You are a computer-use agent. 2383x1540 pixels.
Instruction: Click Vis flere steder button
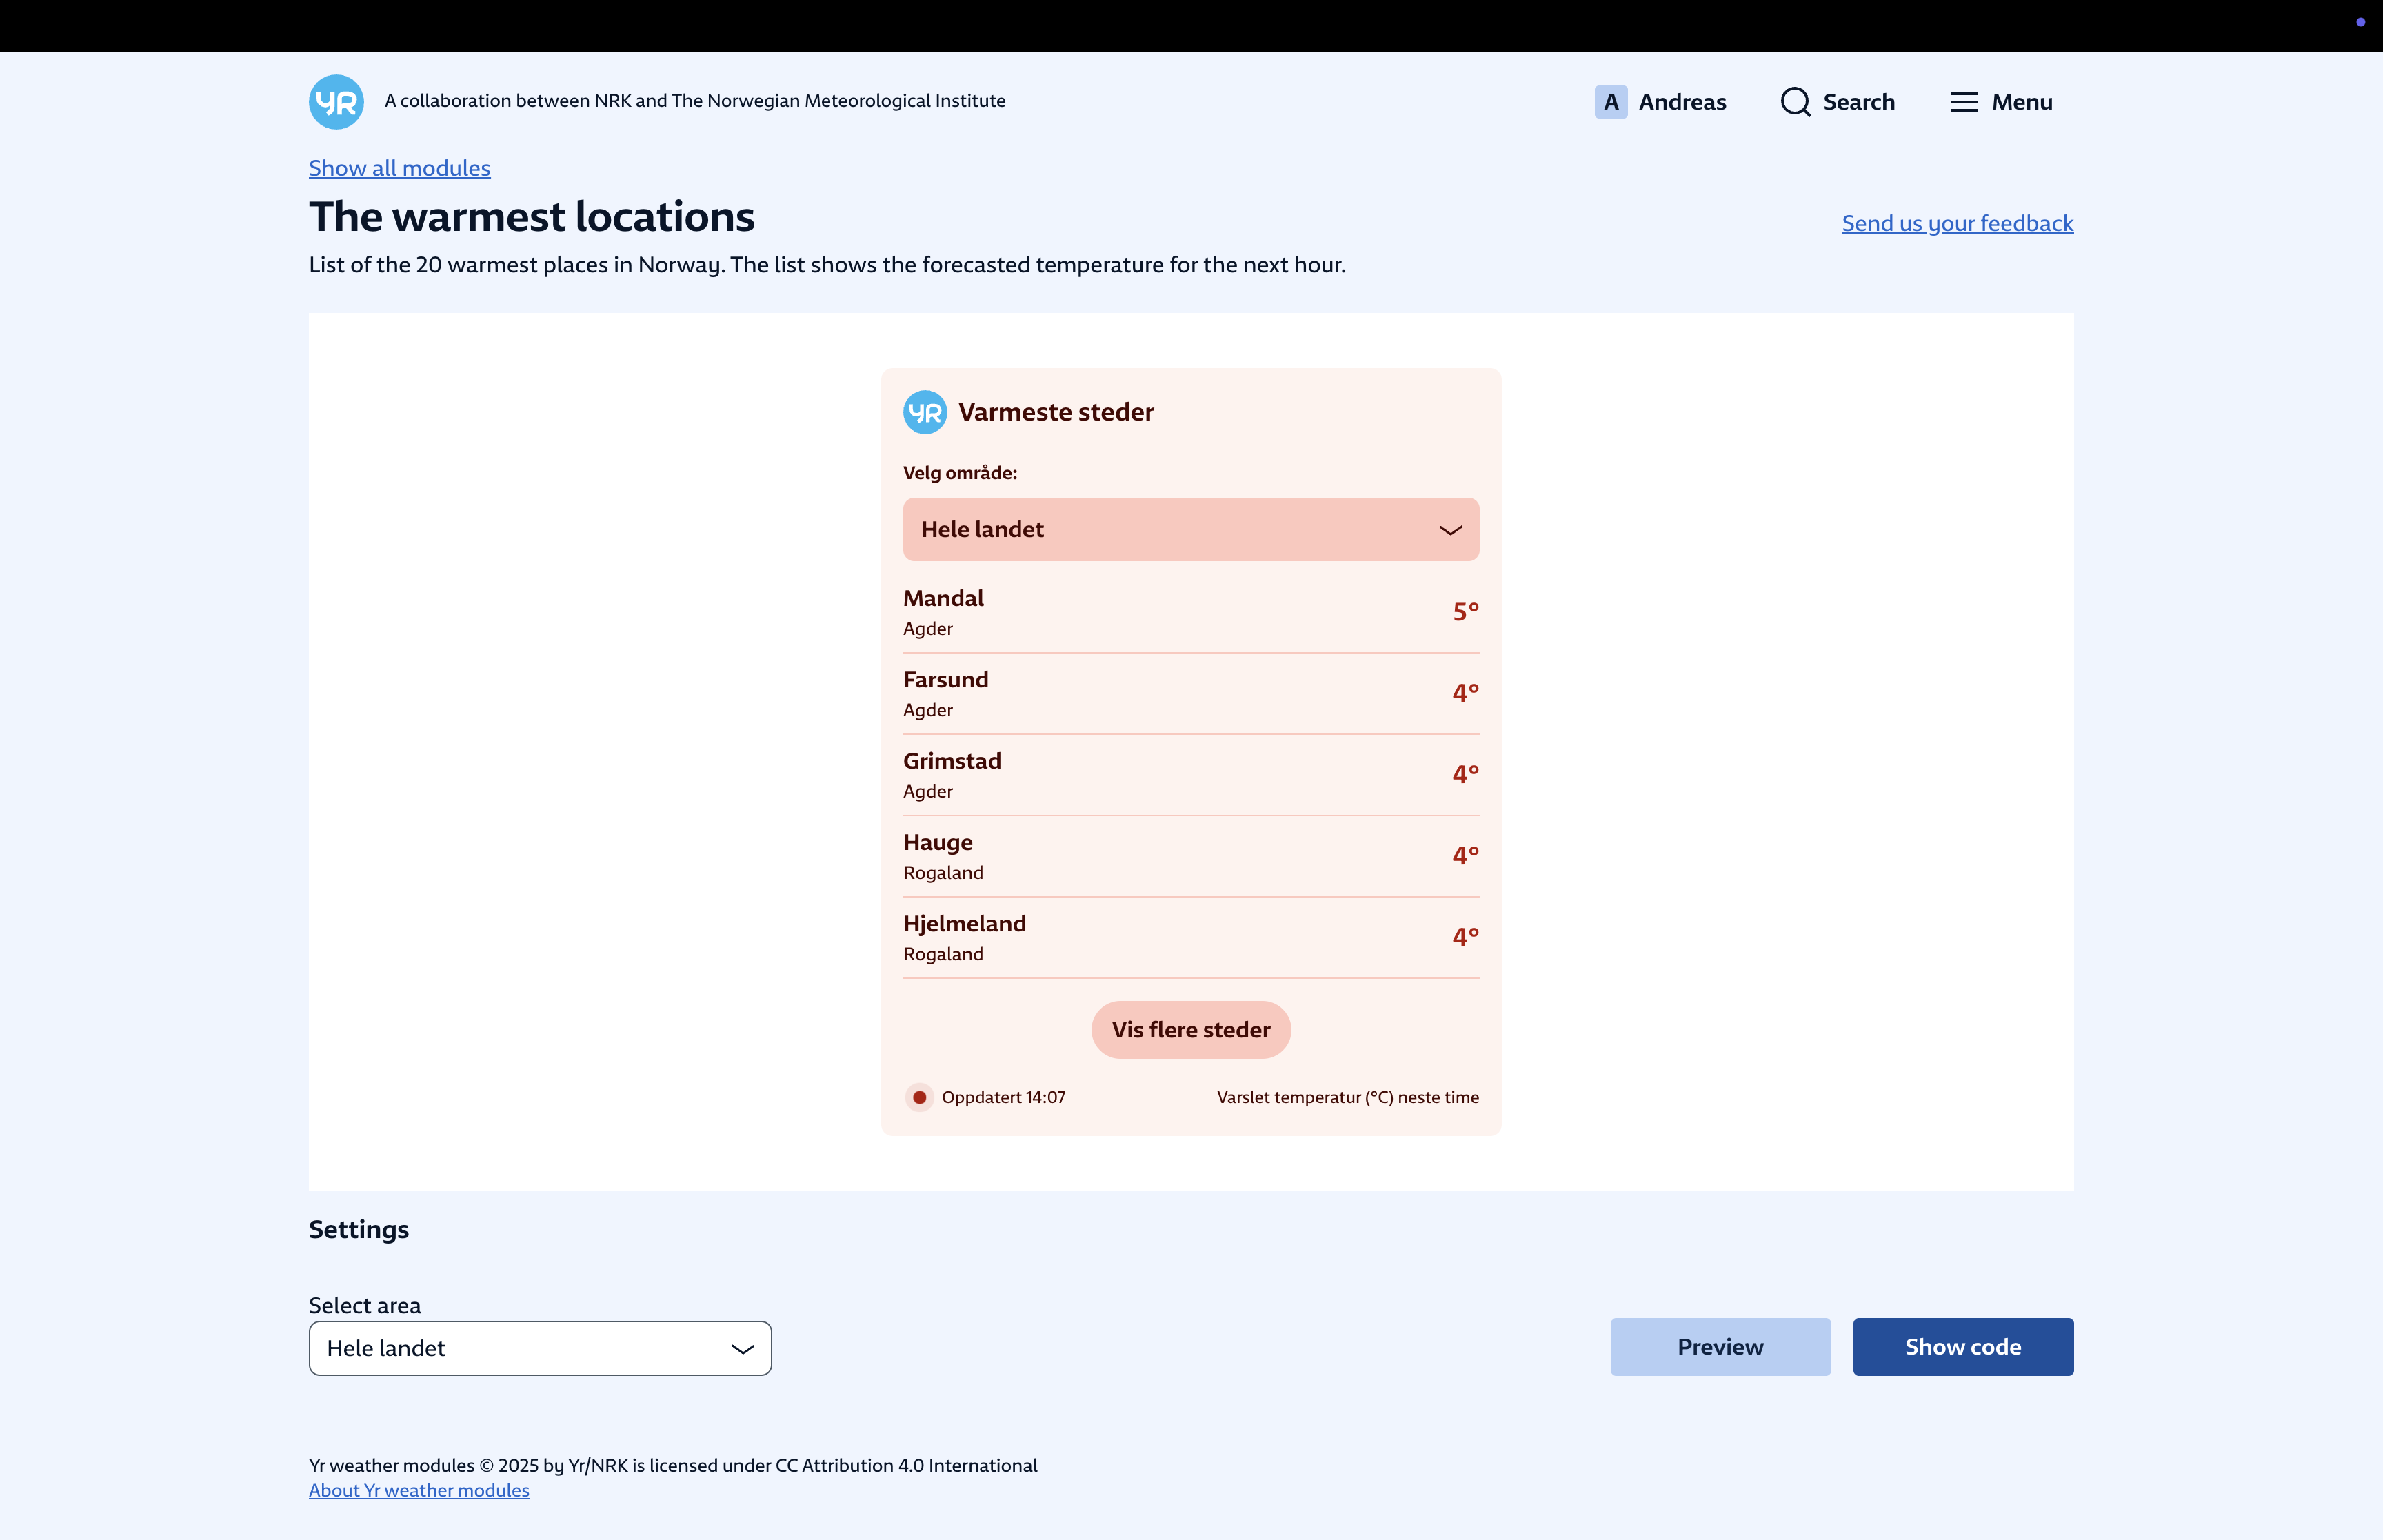click(1190, 1030)
